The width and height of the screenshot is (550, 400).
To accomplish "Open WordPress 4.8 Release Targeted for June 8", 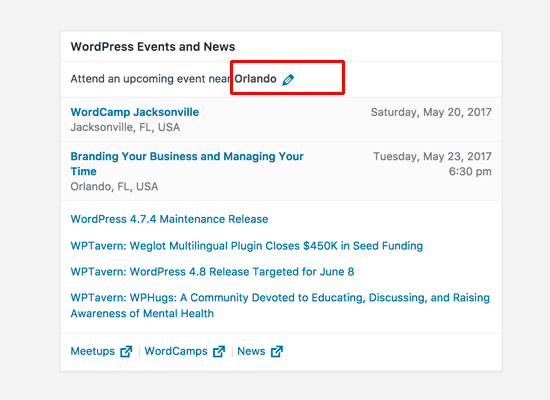I will pos(212,272).
